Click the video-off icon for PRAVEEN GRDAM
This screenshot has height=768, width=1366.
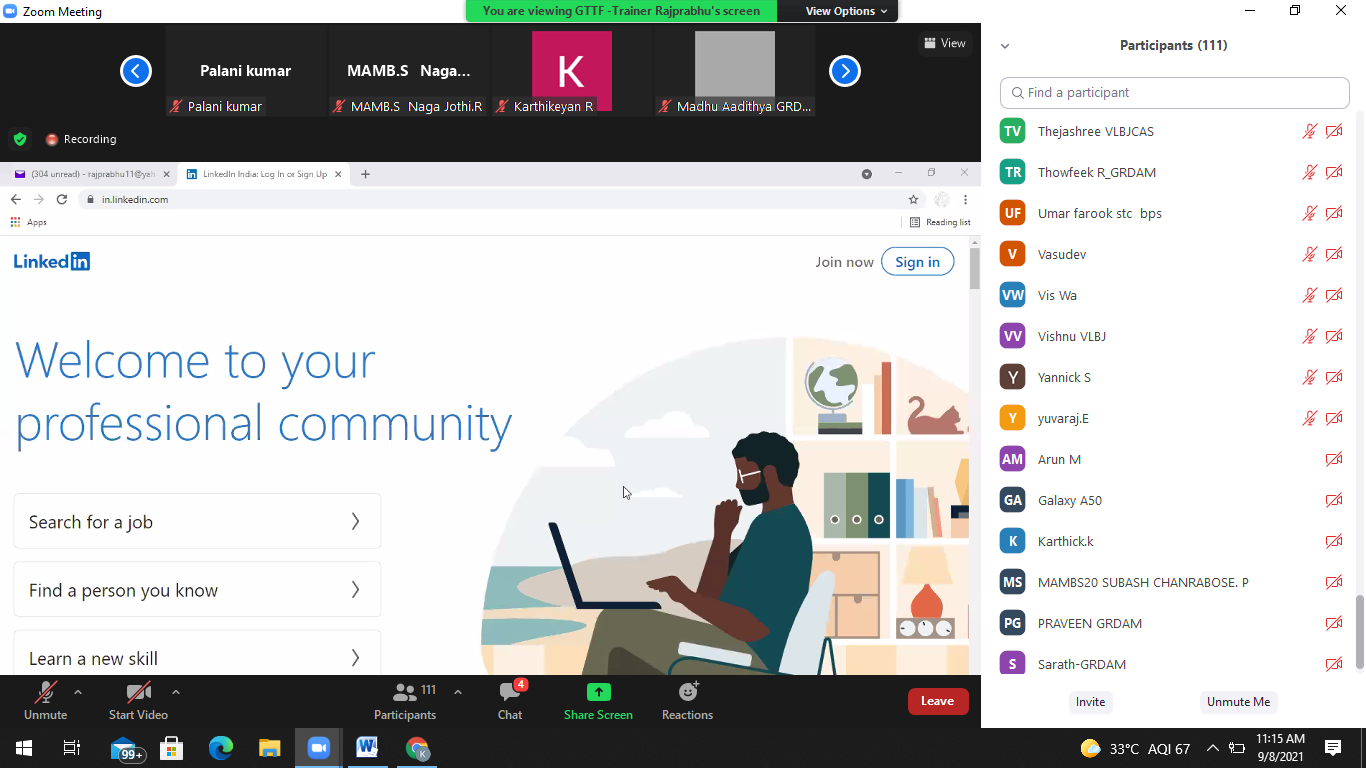1334,623
